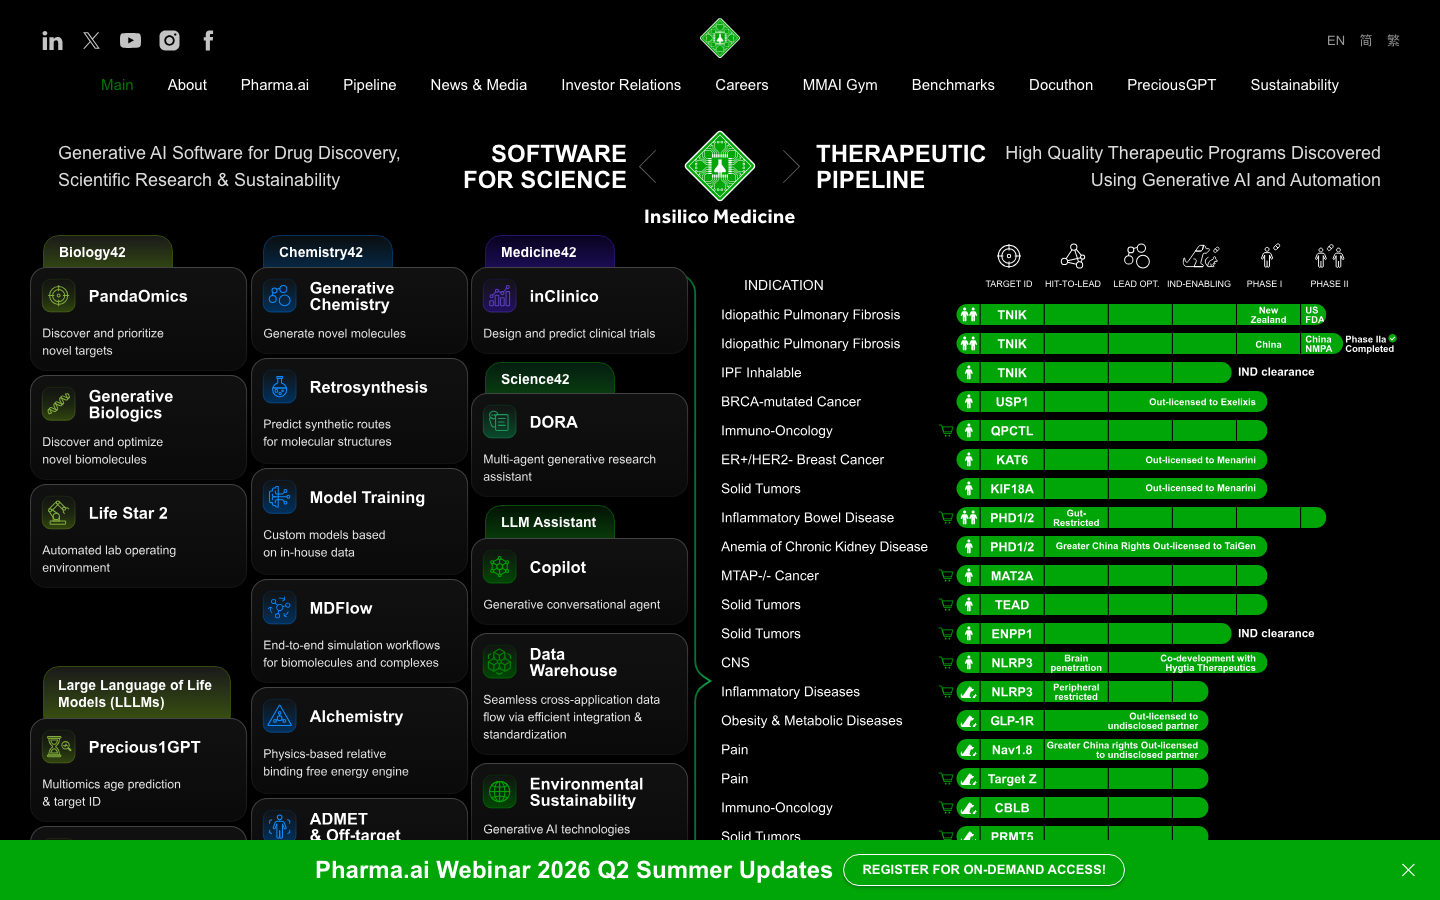Switch language to Simplified Chinese (简)
This screenshot has height=900, width=1440.
pos(1366,40)
